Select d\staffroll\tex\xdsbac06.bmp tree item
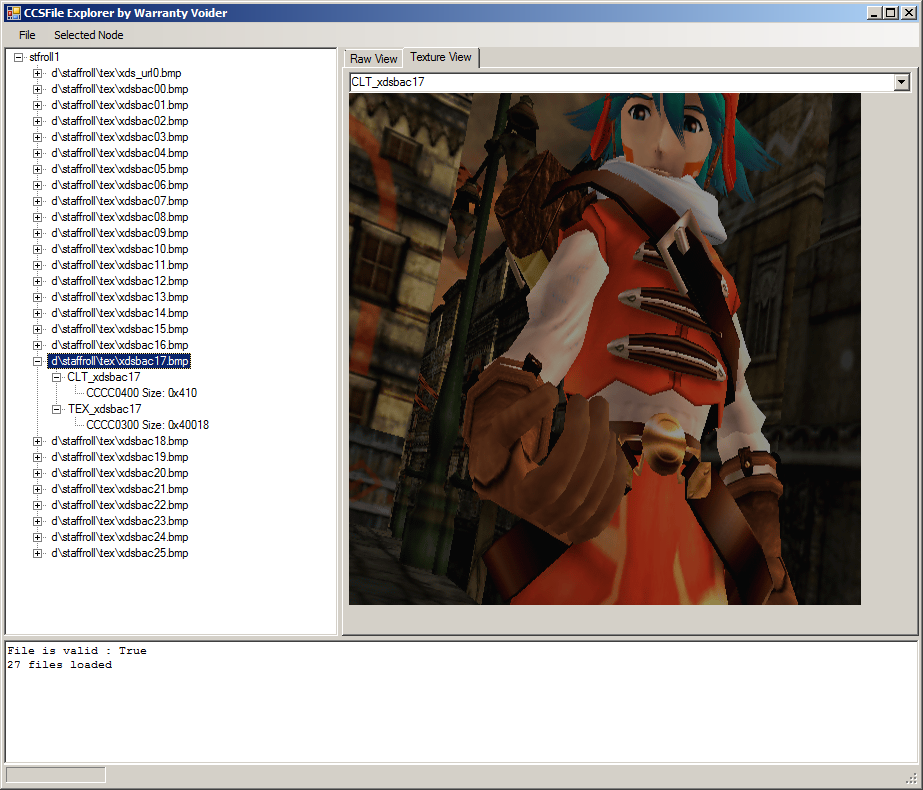 (119, 185)
